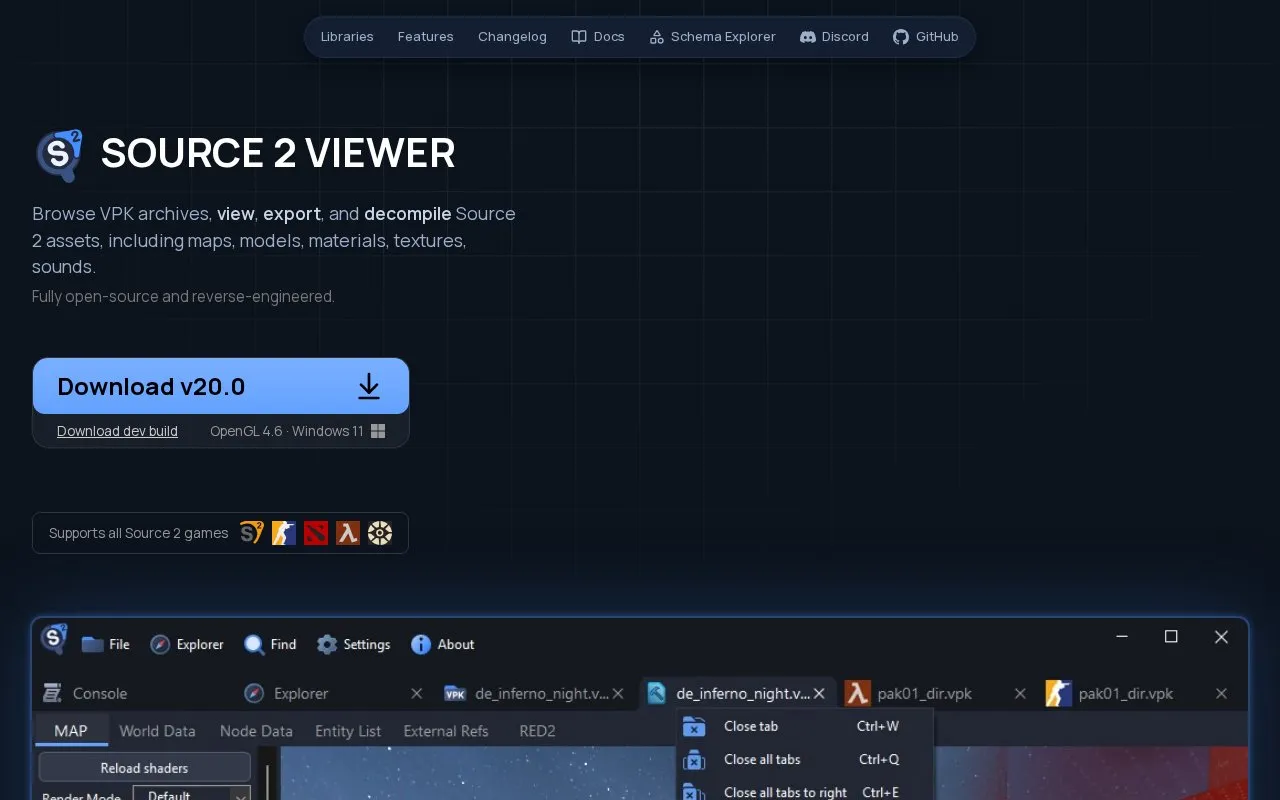Click the Half-Life lambda game icon

(348, 533)
